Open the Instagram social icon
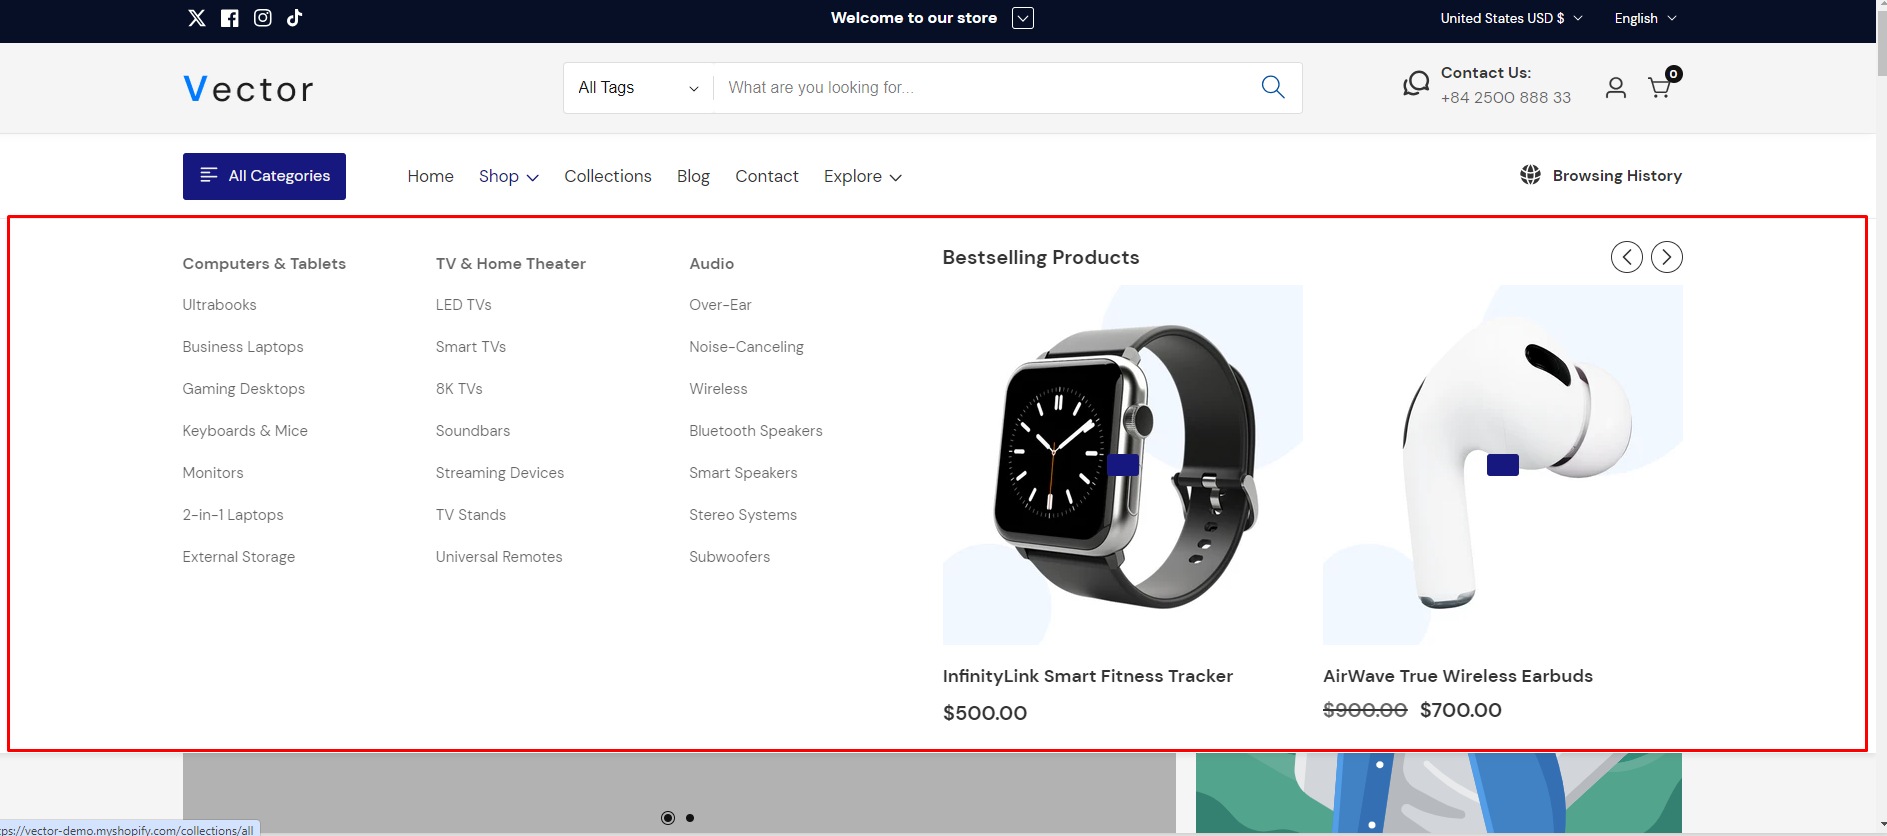1887x836 pixels. (x=263, y=18)
